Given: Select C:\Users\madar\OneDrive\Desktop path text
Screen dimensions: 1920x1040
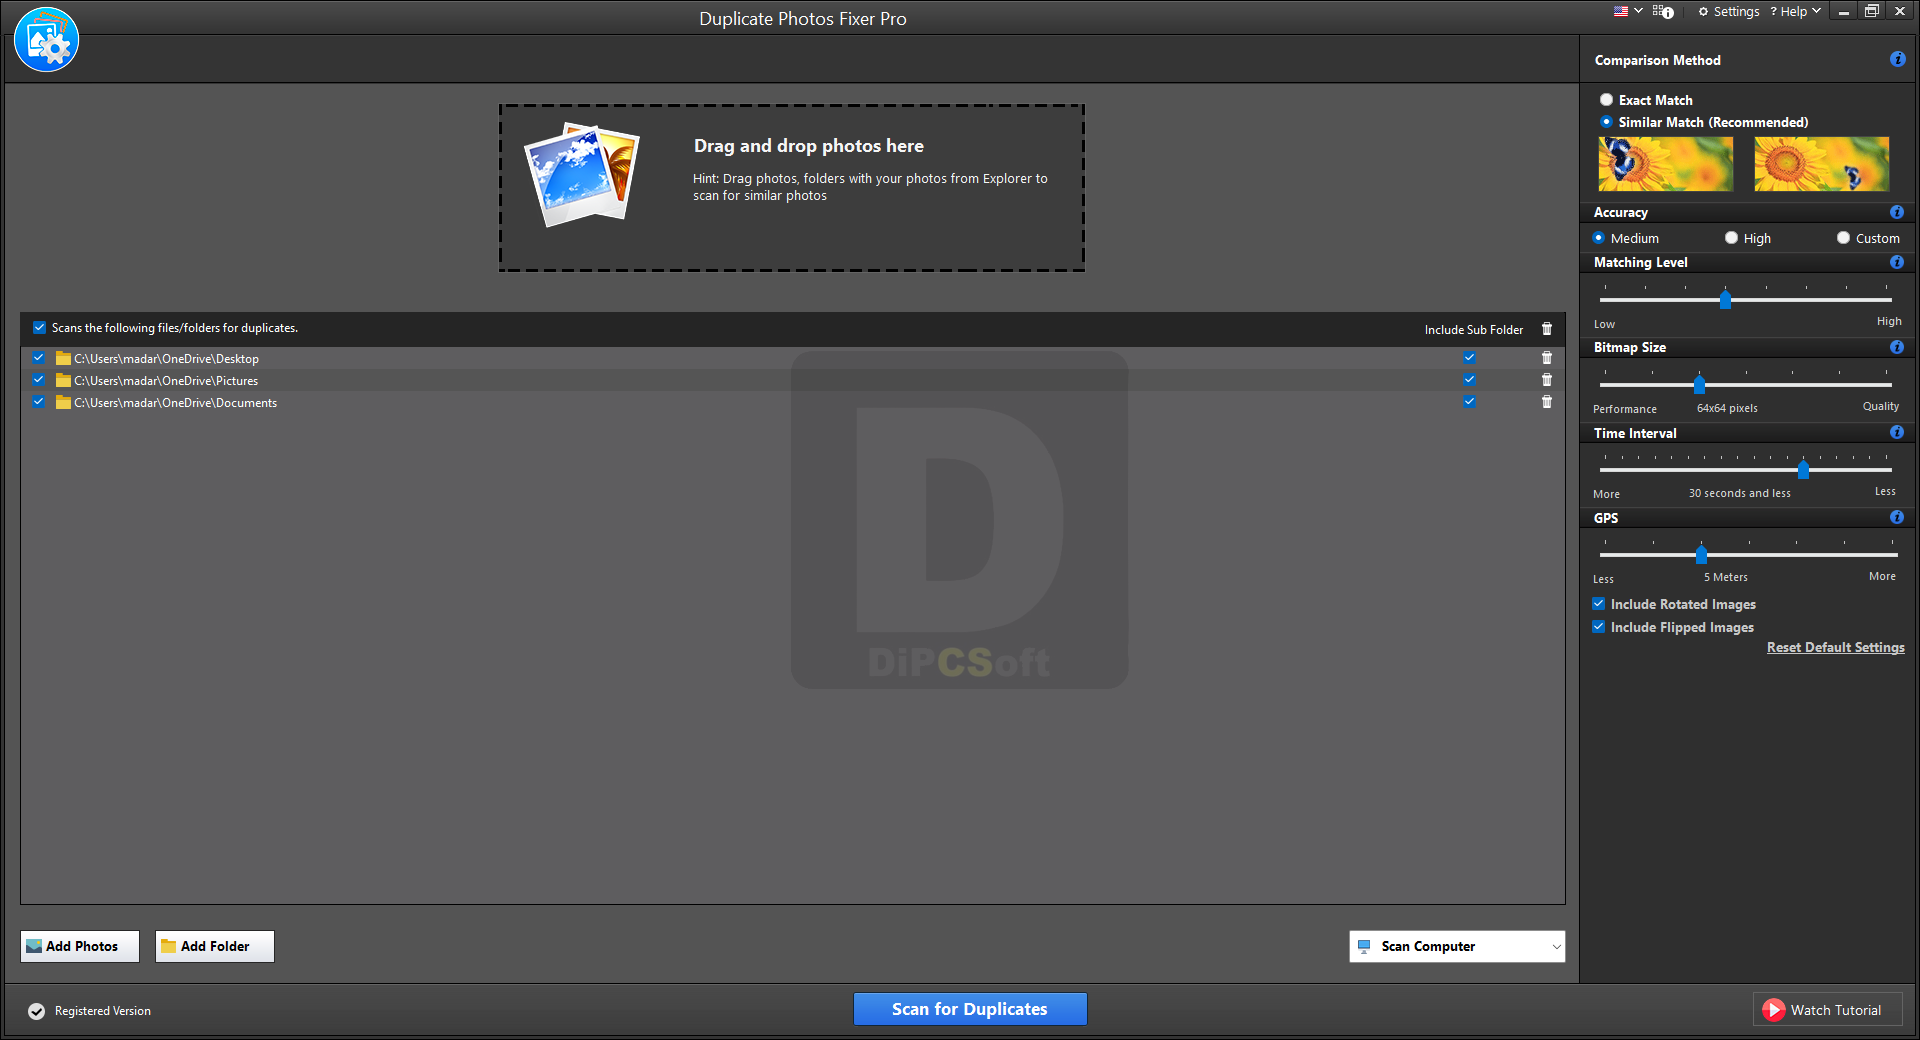Looking at the screenshot, I should coord(166,359).
